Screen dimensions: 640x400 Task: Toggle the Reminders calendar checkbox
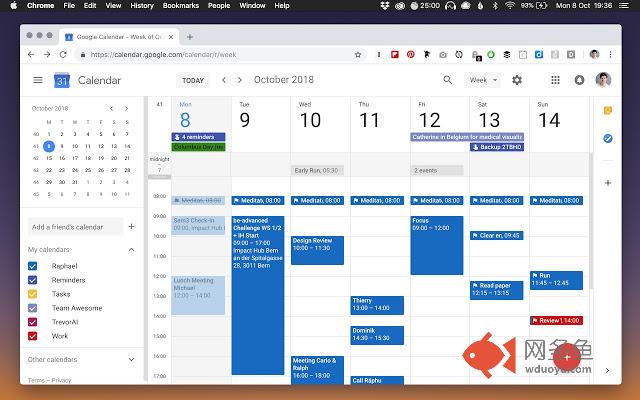33,280
